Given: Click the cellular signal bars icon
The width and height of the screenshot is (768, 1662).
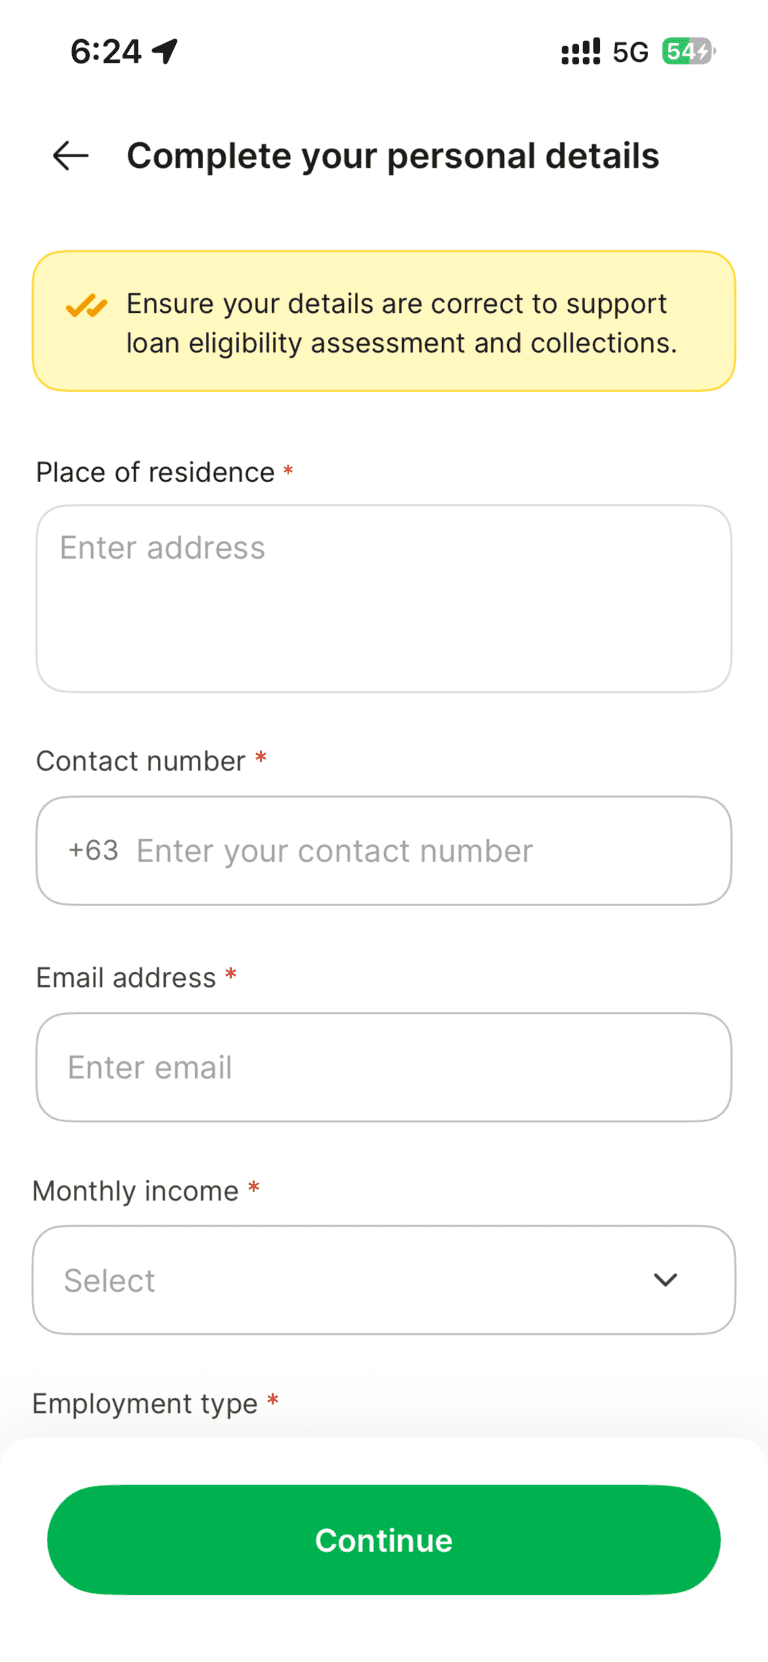Looking at the screenshot, I should click(x=580, y=51).
